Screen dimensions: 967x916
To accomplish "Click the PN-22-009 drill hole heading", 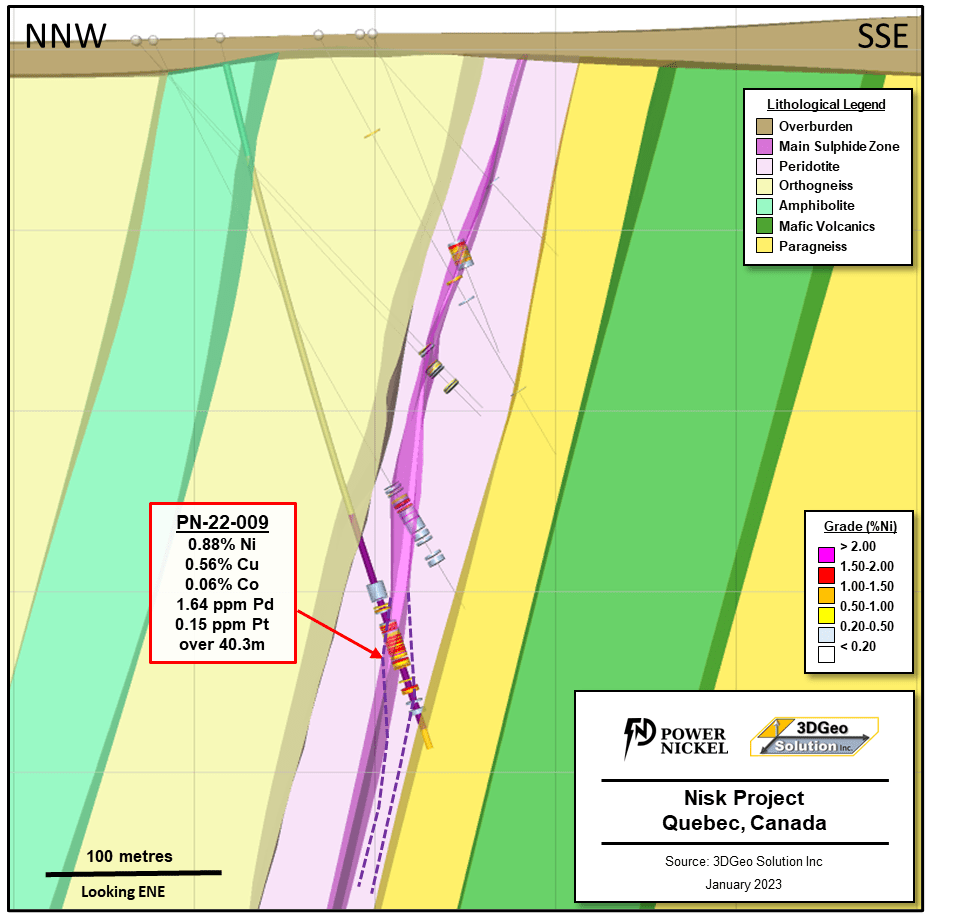I will pos(222,523).
